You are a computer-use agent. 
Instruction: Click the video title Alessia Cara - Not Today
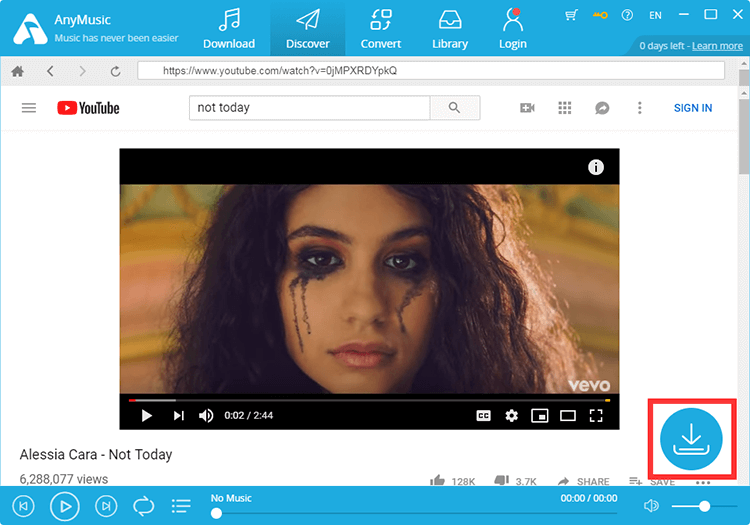[96, 454]
